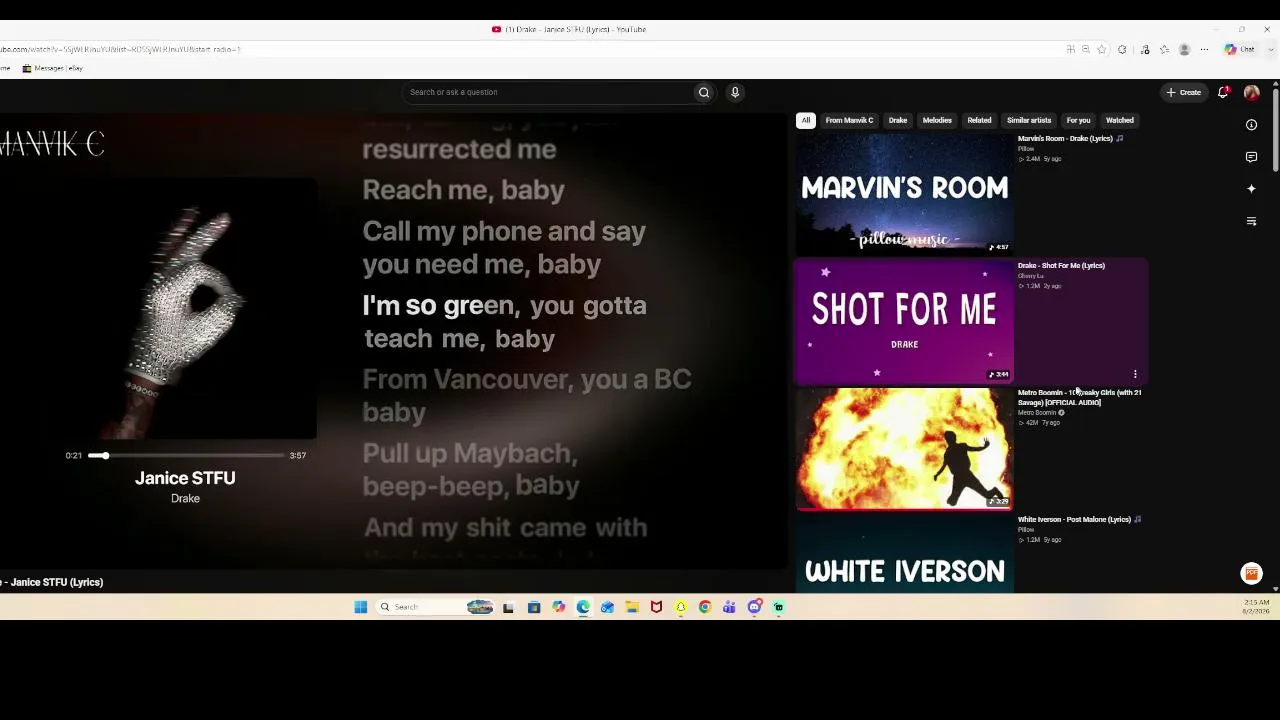This screenshot has width=1280, height=720.
Task: Open Google Chrome from the taskbar
Action: (705, 607)
